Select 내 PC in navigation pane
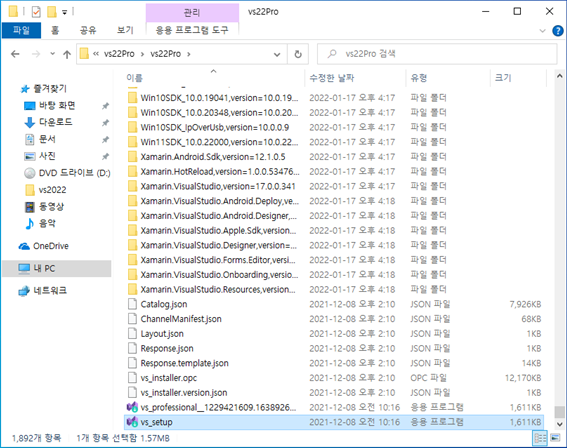Image resolution: width=567 pixels, height=448 pixels. pyautogui.click(x=56, y=268)
